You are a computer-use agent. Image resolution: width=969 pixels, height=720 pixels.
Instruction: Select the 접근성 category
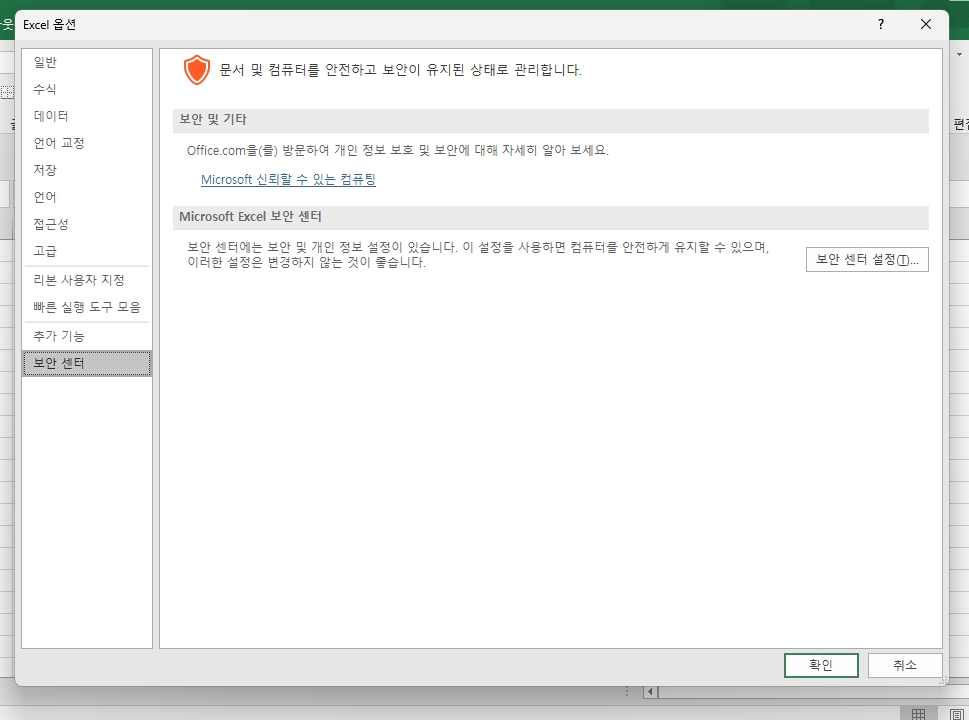pos(87,224)
